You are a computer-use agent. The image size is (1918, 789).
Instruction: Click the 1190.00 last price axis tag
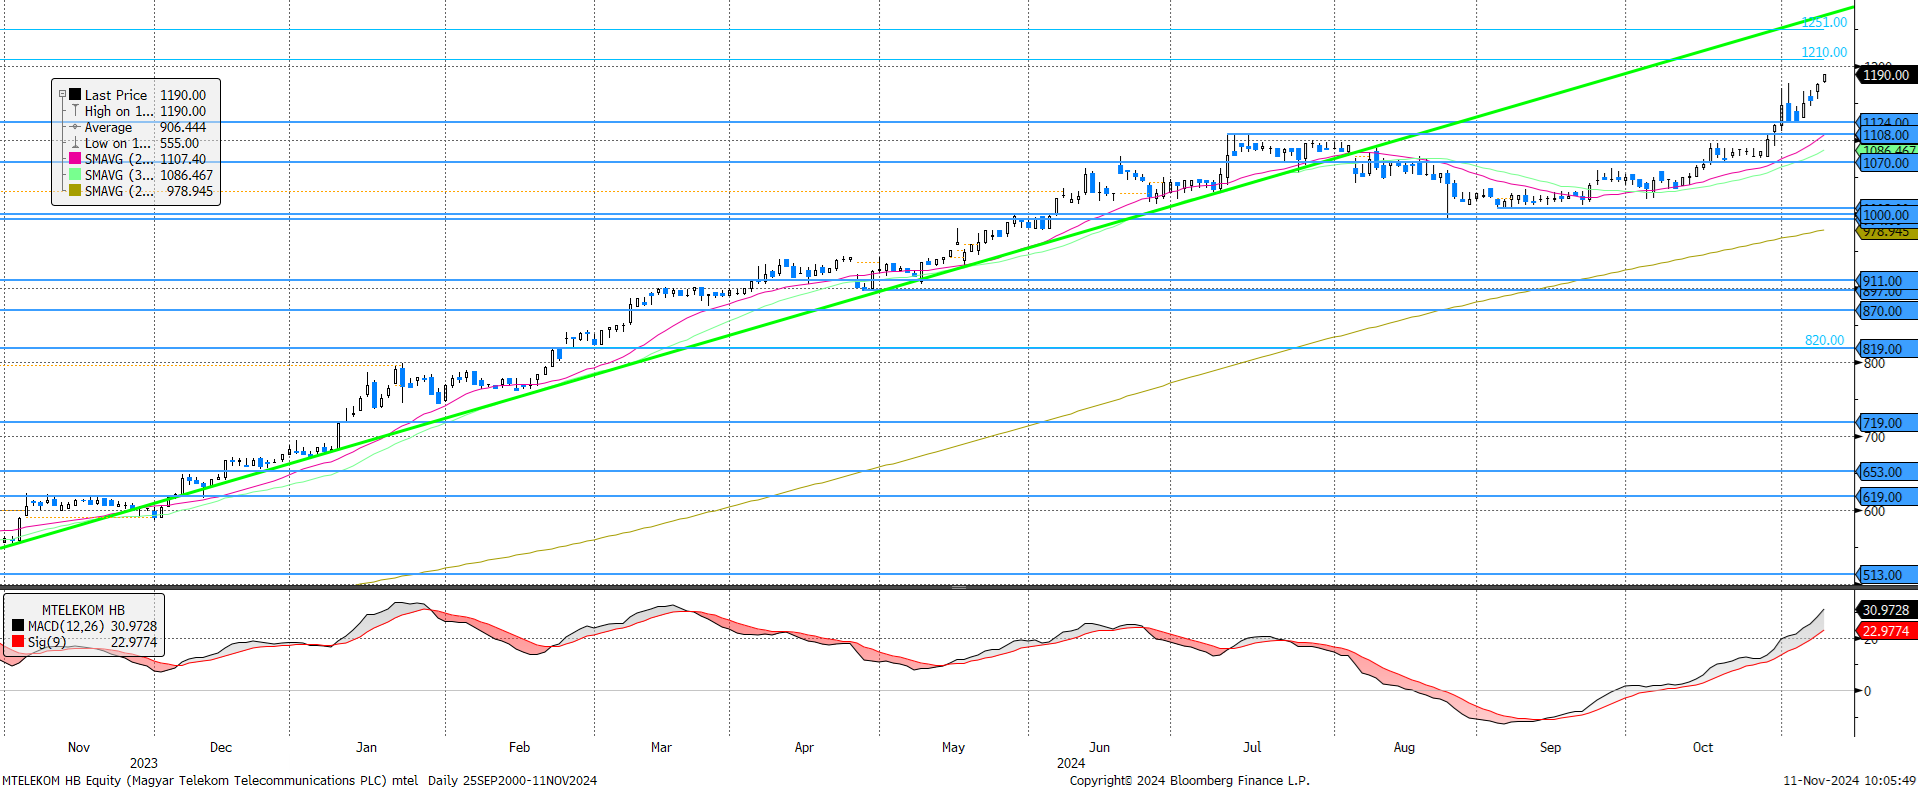tap(1886, 75)
